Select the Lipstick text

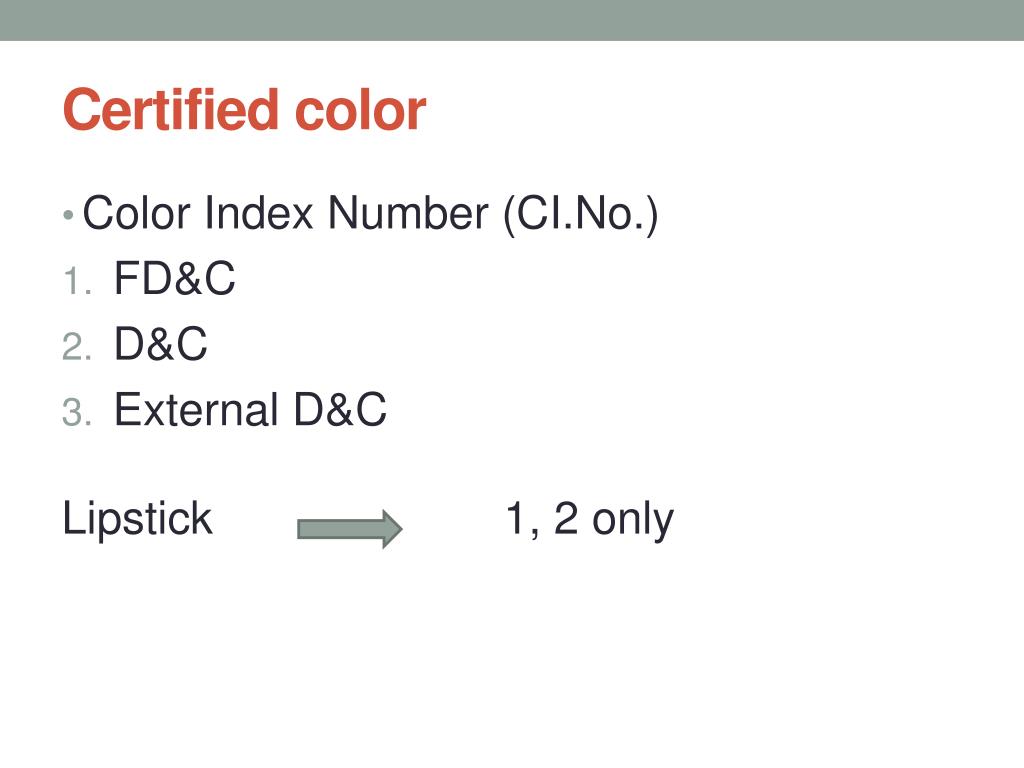point(137,519)
